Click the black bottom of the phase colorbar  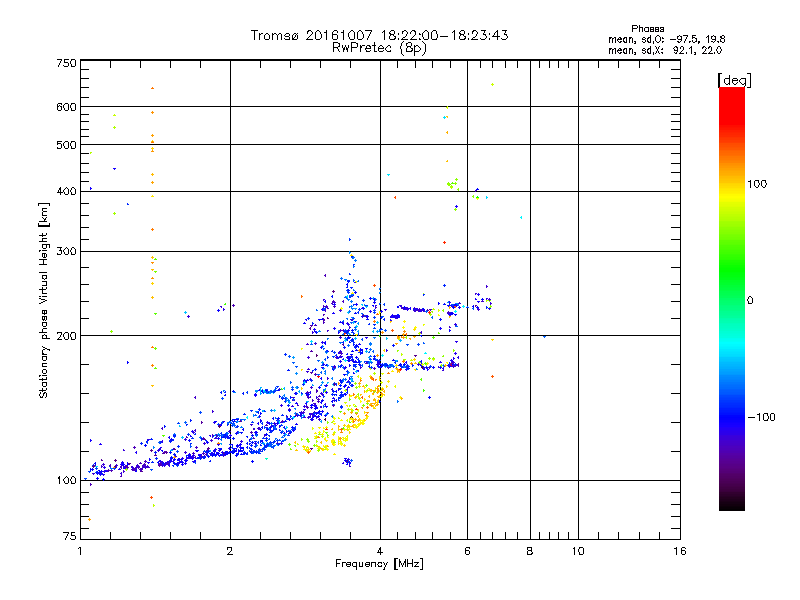(732, 504)
